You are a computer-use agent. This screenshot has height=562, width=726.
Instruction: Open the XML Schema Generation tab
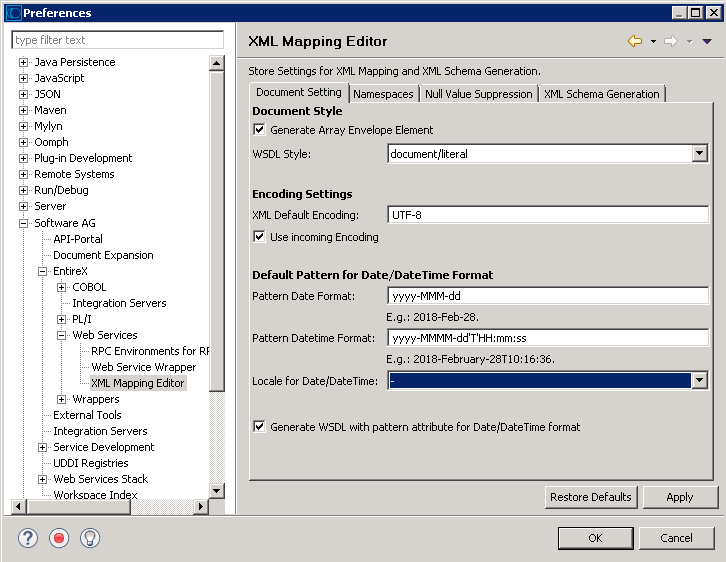[x=601, y=94]
